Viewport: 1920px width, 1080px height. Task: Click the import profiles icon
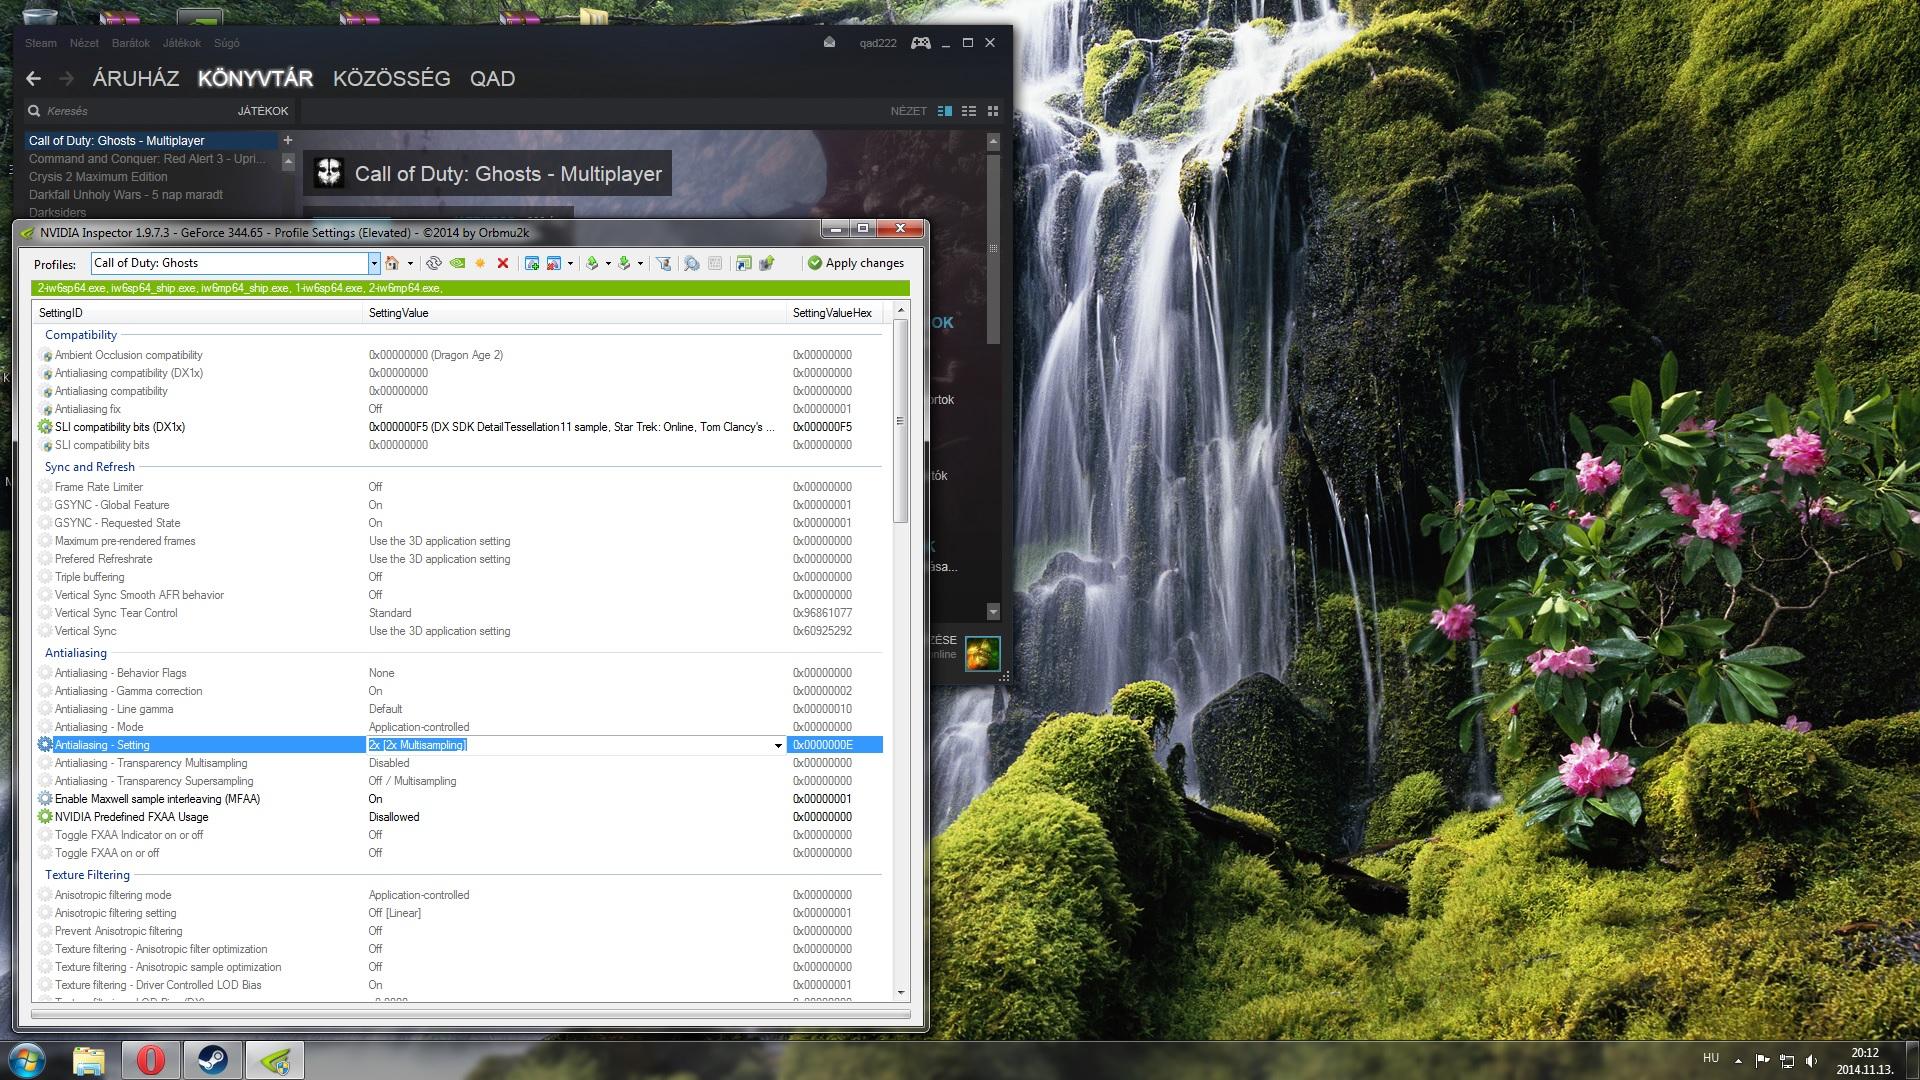pos(624,263)
